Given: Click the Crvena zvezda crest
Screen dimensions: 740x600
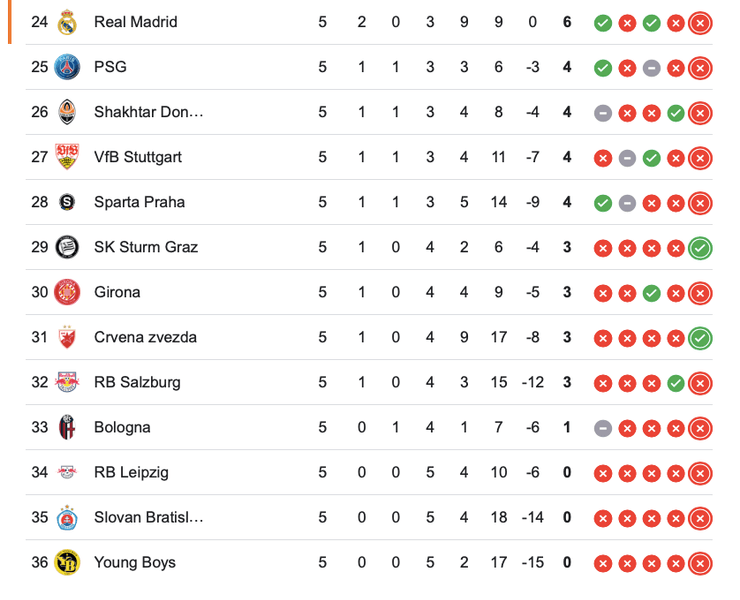Looking at the screenshot, I should tap(67, 337).
